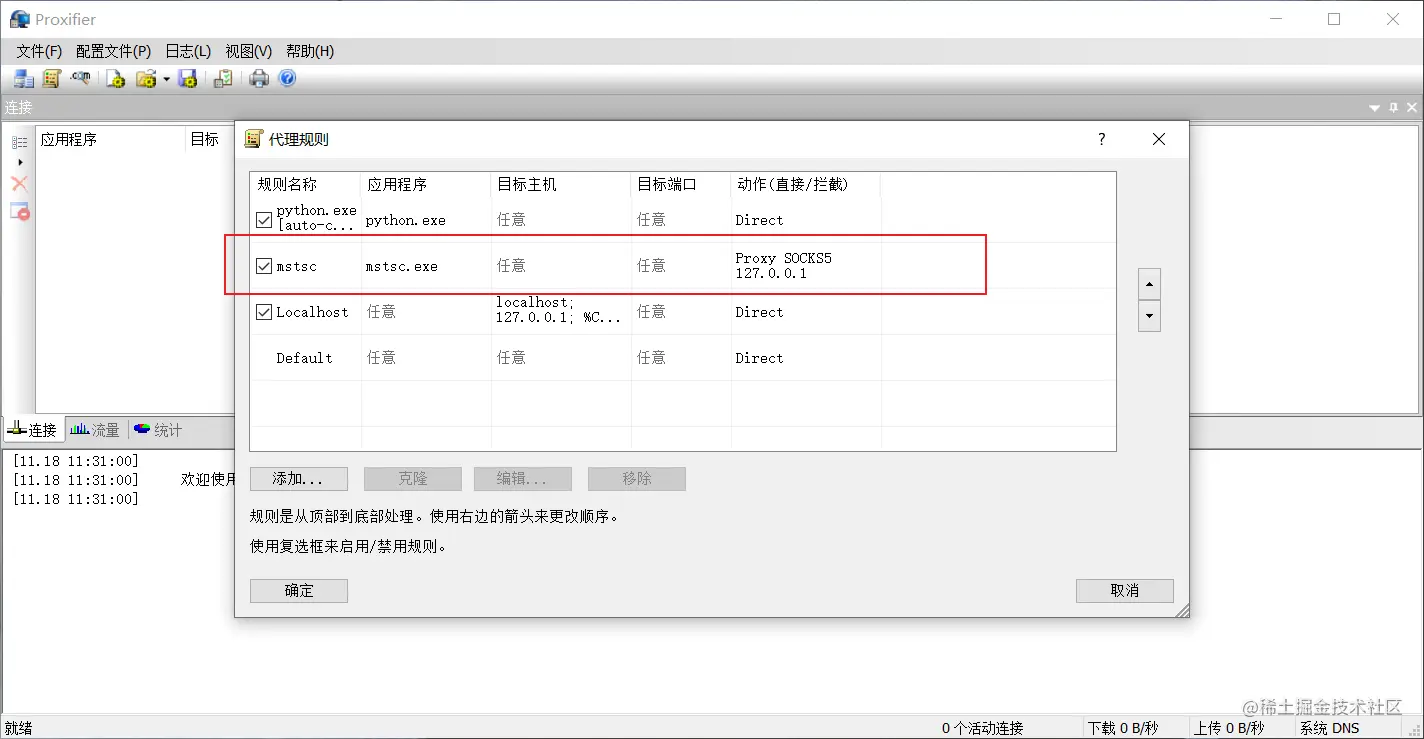Click 目标端口 column header
1424x739 pixels.
681,184
